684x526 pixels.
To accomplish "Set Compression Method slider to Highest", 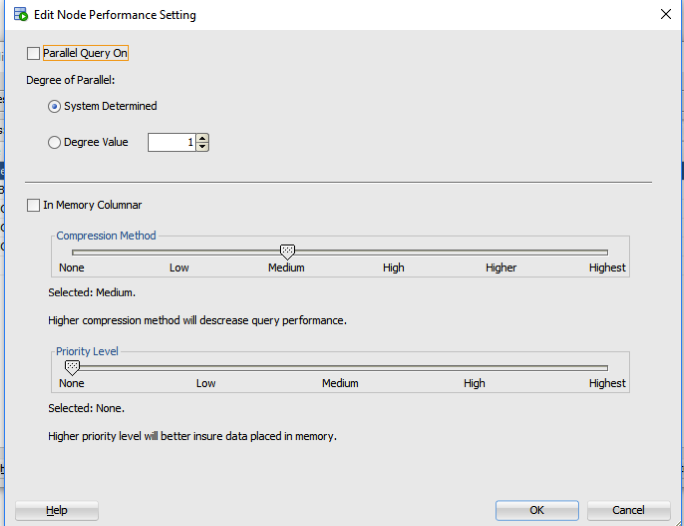I will [607, 252].
